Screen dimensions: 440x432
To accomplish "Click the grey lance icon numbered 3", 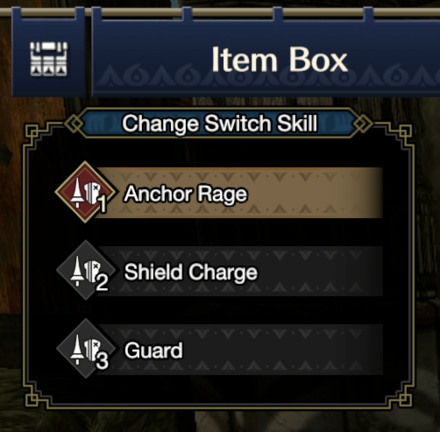I will click(86, 349).
